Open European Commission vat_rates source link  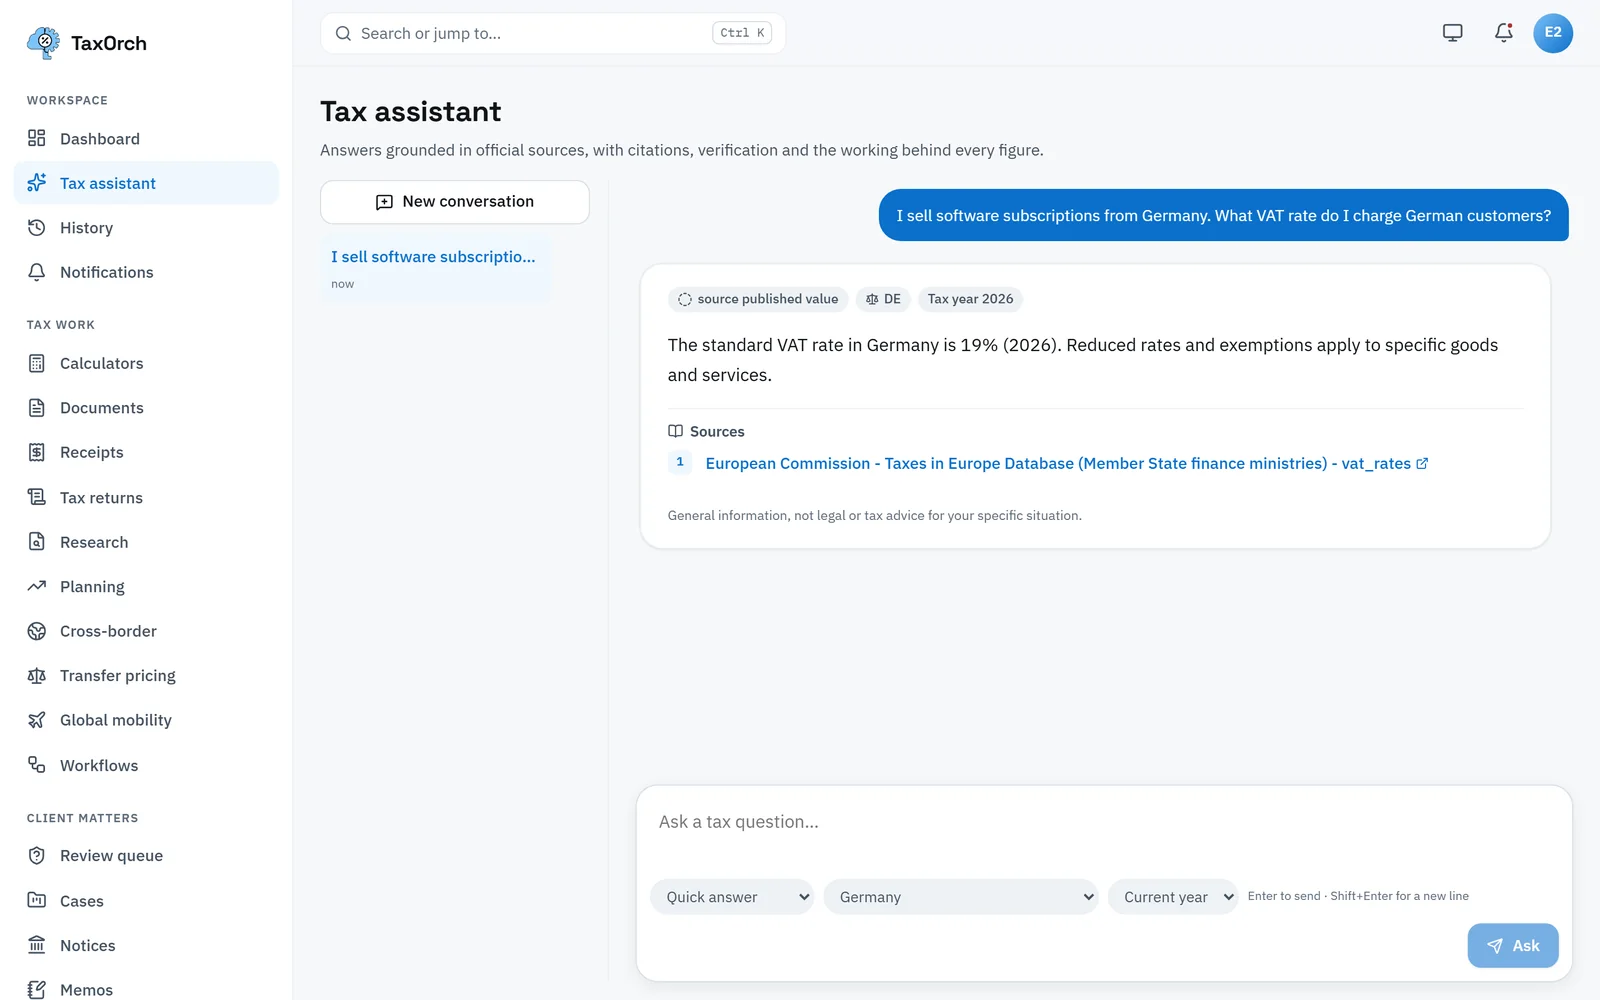coord(1067,464)
